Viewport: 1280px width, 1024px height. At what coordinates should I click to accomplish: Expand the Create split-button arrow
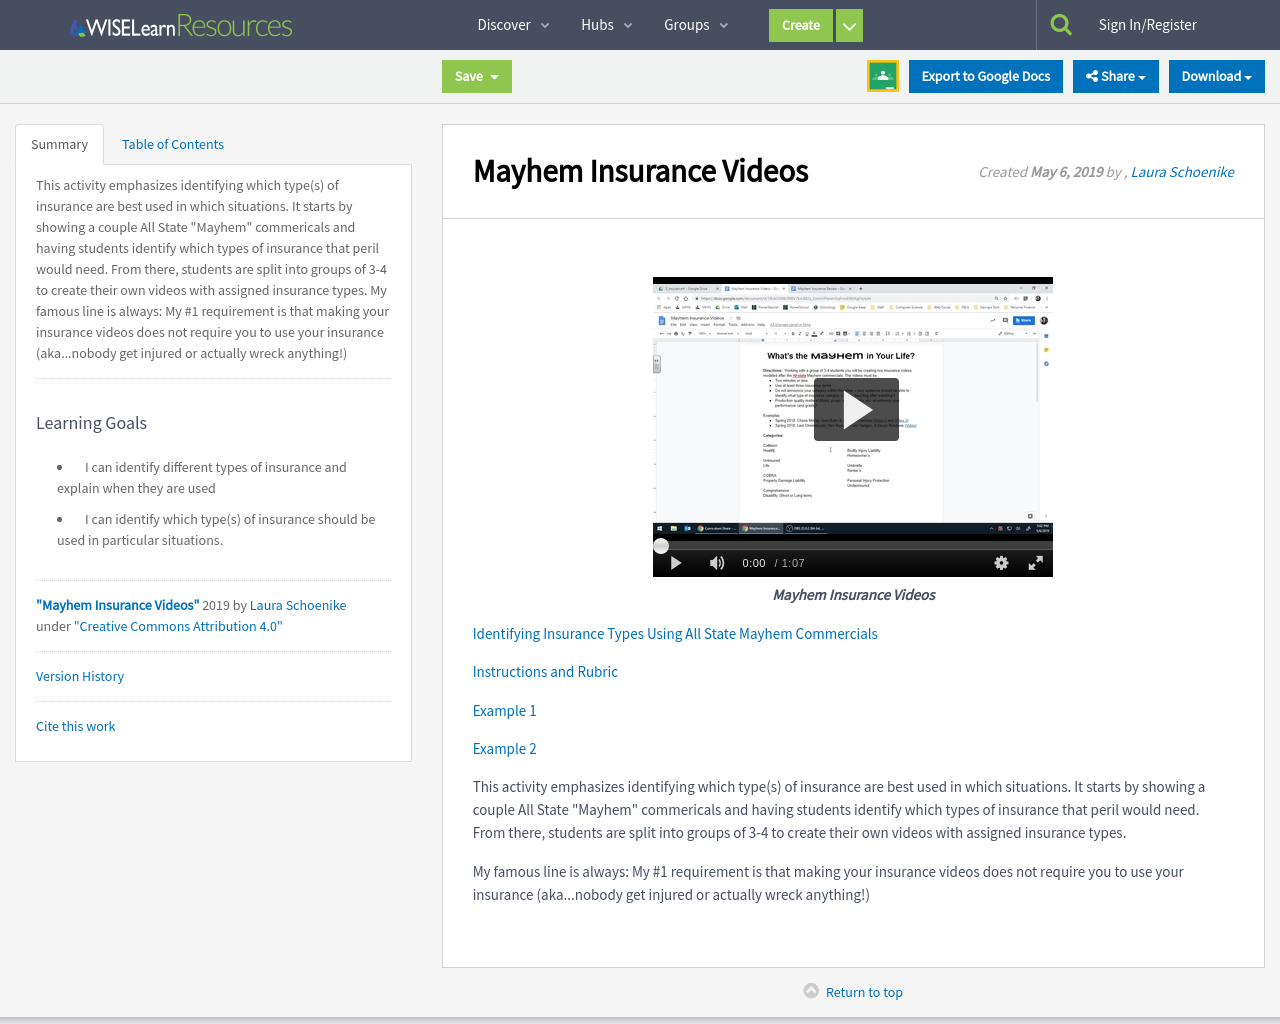pos(847,25)
